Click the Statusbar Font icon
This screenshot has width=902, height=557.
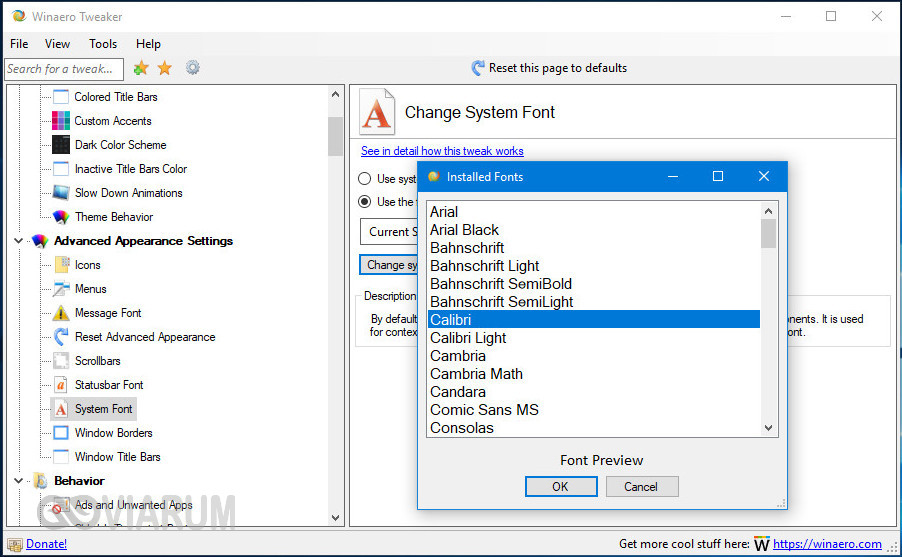pos(61,385)
